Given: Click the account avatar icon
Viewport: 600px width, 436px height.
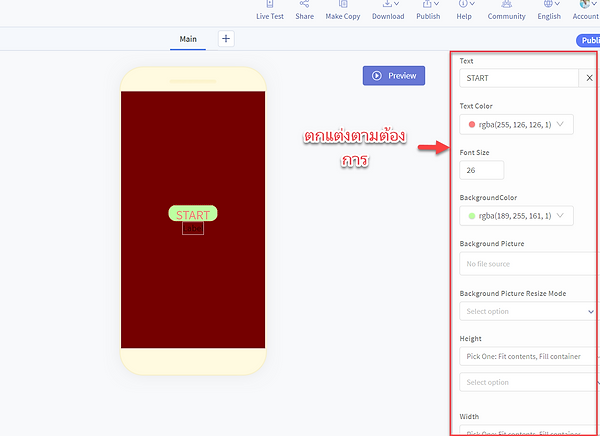Looking at the screenshot, I should point(584,4).
